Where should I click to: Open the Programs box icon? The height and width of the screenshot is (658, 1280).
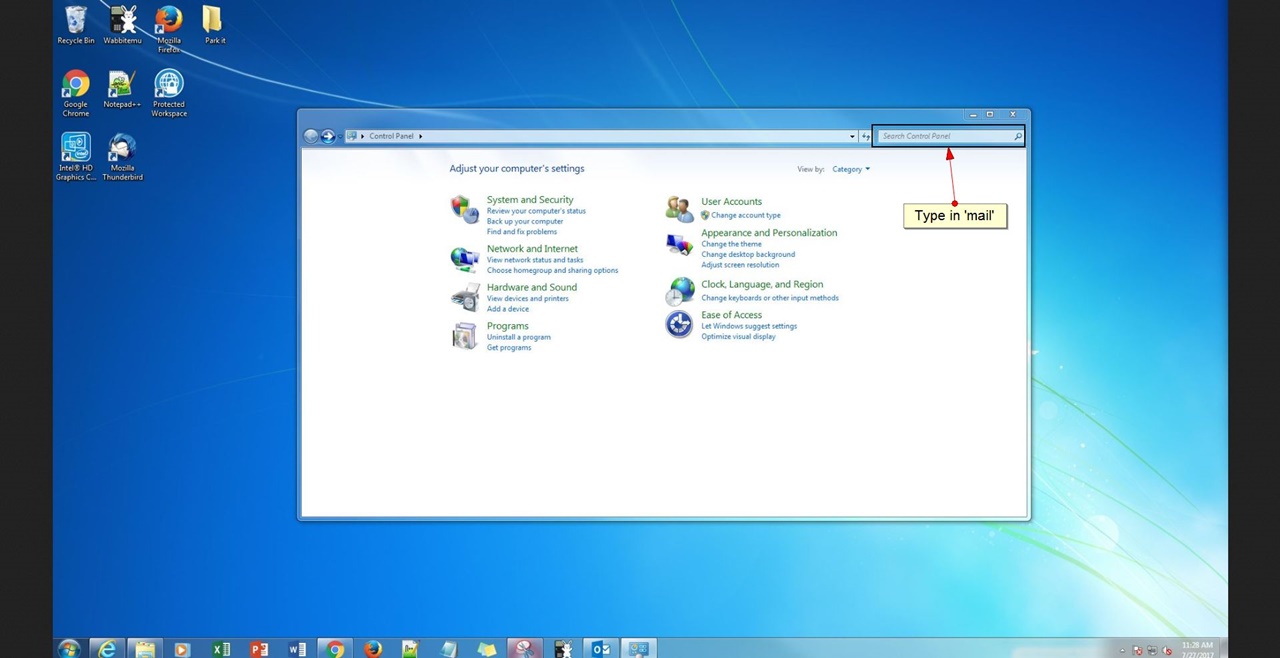tap(465, 336)
